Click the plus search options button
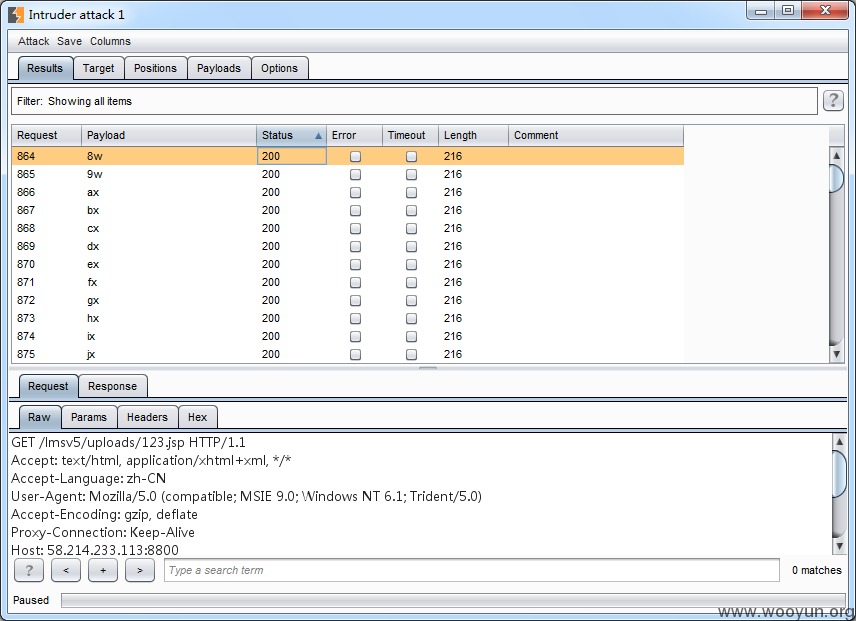 coord(103,570)
